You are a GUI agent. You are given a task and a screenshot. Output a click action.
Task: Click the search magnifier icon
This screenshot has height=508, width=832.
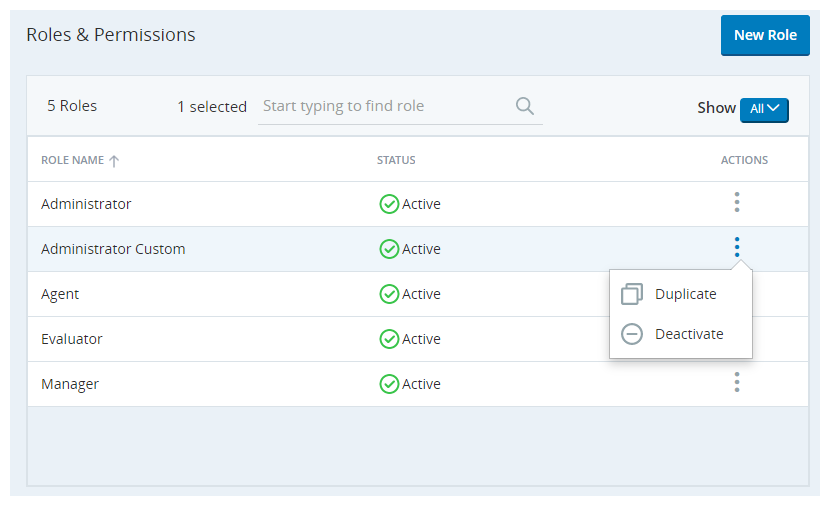tap(524, 106)
